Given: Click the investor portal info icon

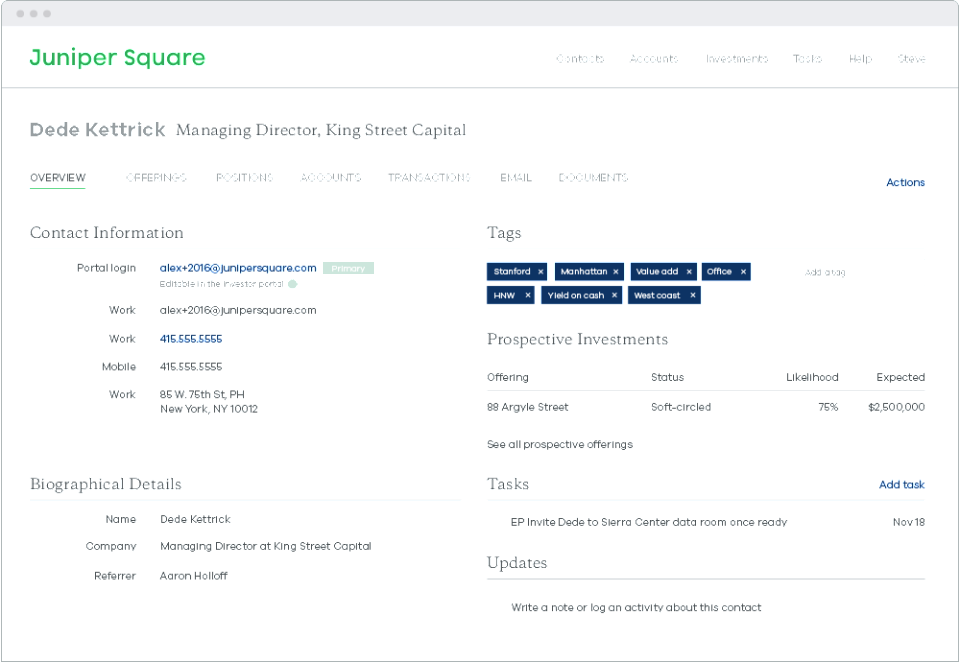Looking at the screenshot, I should coord(293,284).
